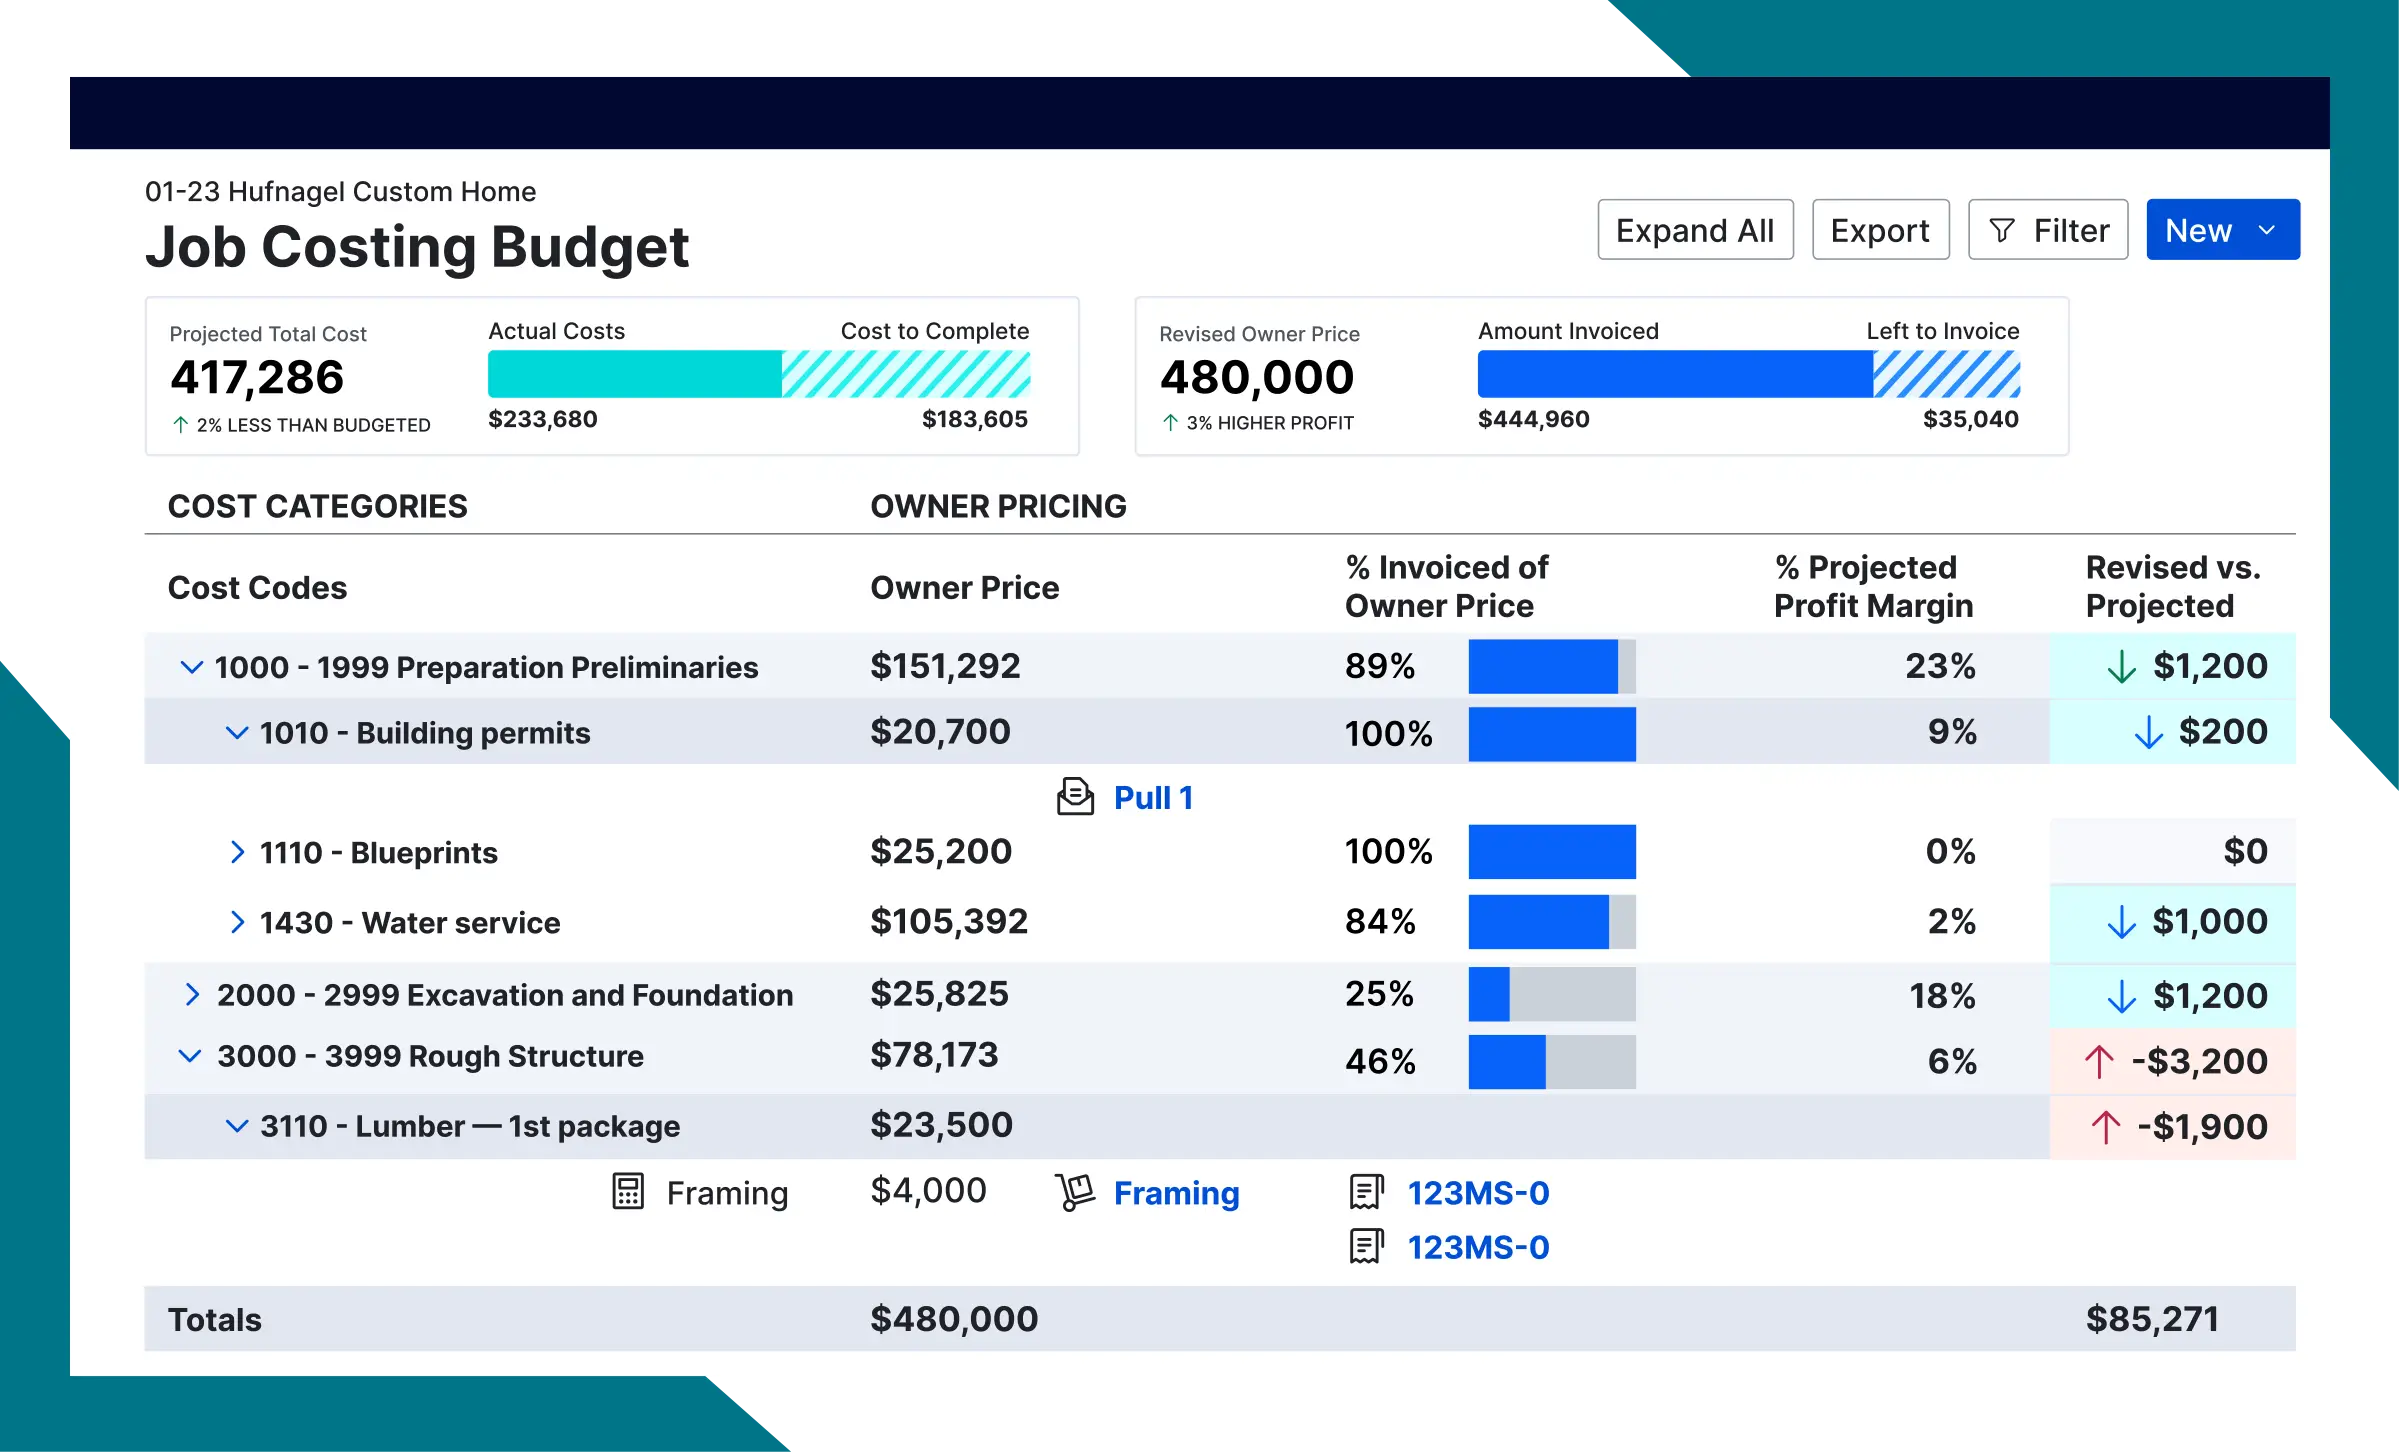
Task: Click the Expand All button
Action: click(1695, 229)
